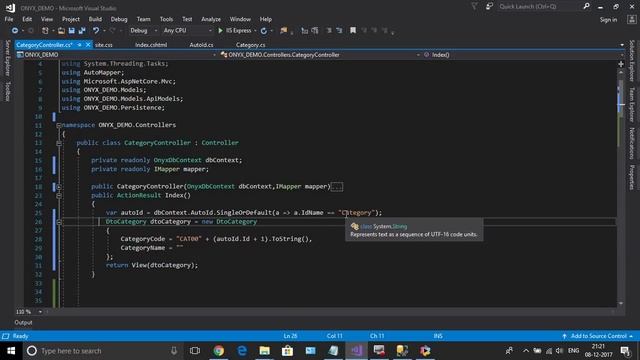Click the Open File folder icon
640x360 pixels.
click(x=61, y=31)
